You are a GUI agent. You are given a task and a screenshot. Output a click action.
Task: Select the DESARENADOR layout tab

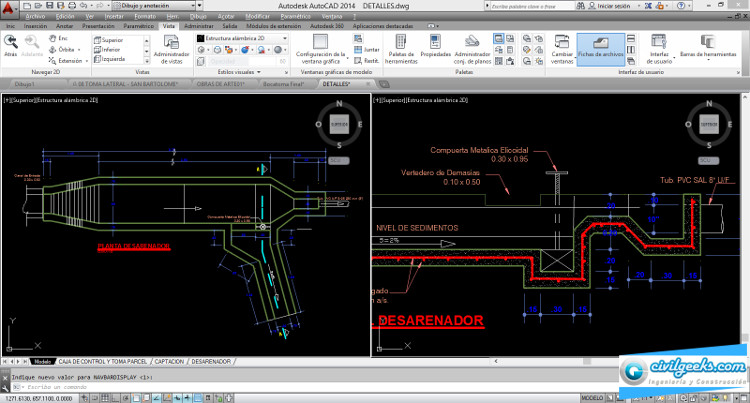210,361
